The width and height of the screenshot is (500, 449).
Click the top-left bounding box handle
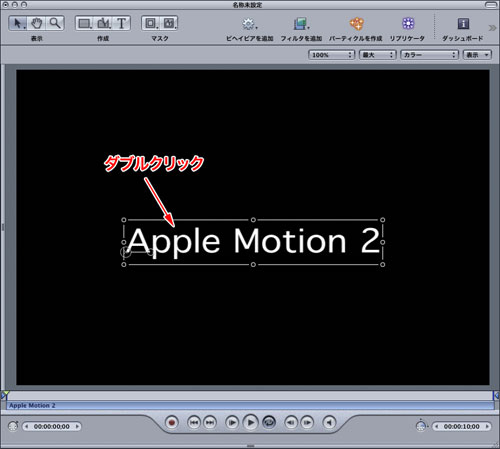[x=124, y=220]
